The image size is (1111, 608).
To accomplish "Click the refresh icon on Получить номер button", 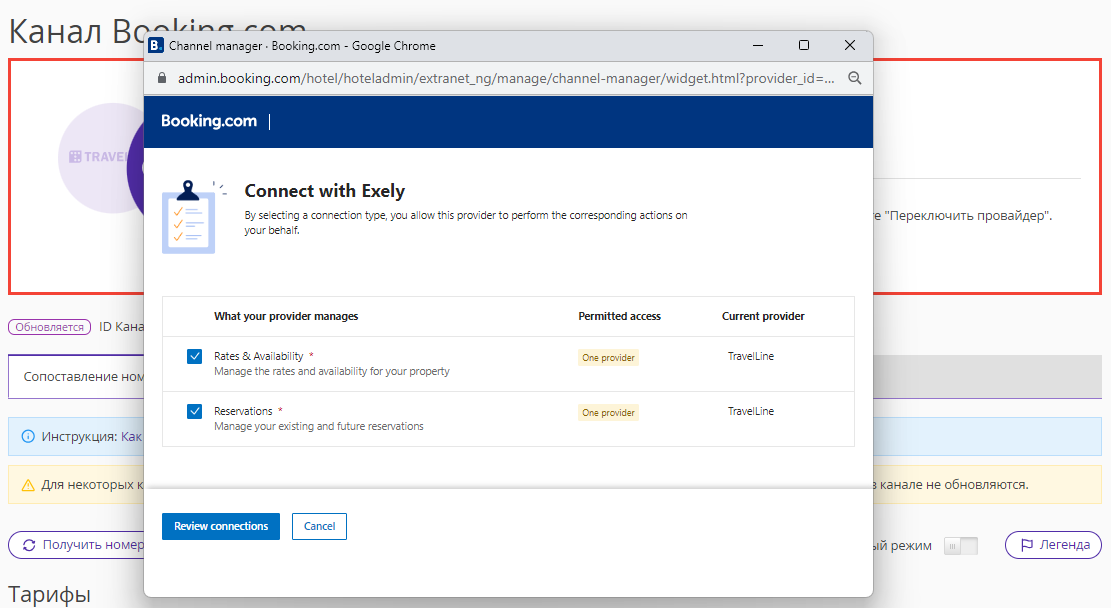I will (29, 545).
